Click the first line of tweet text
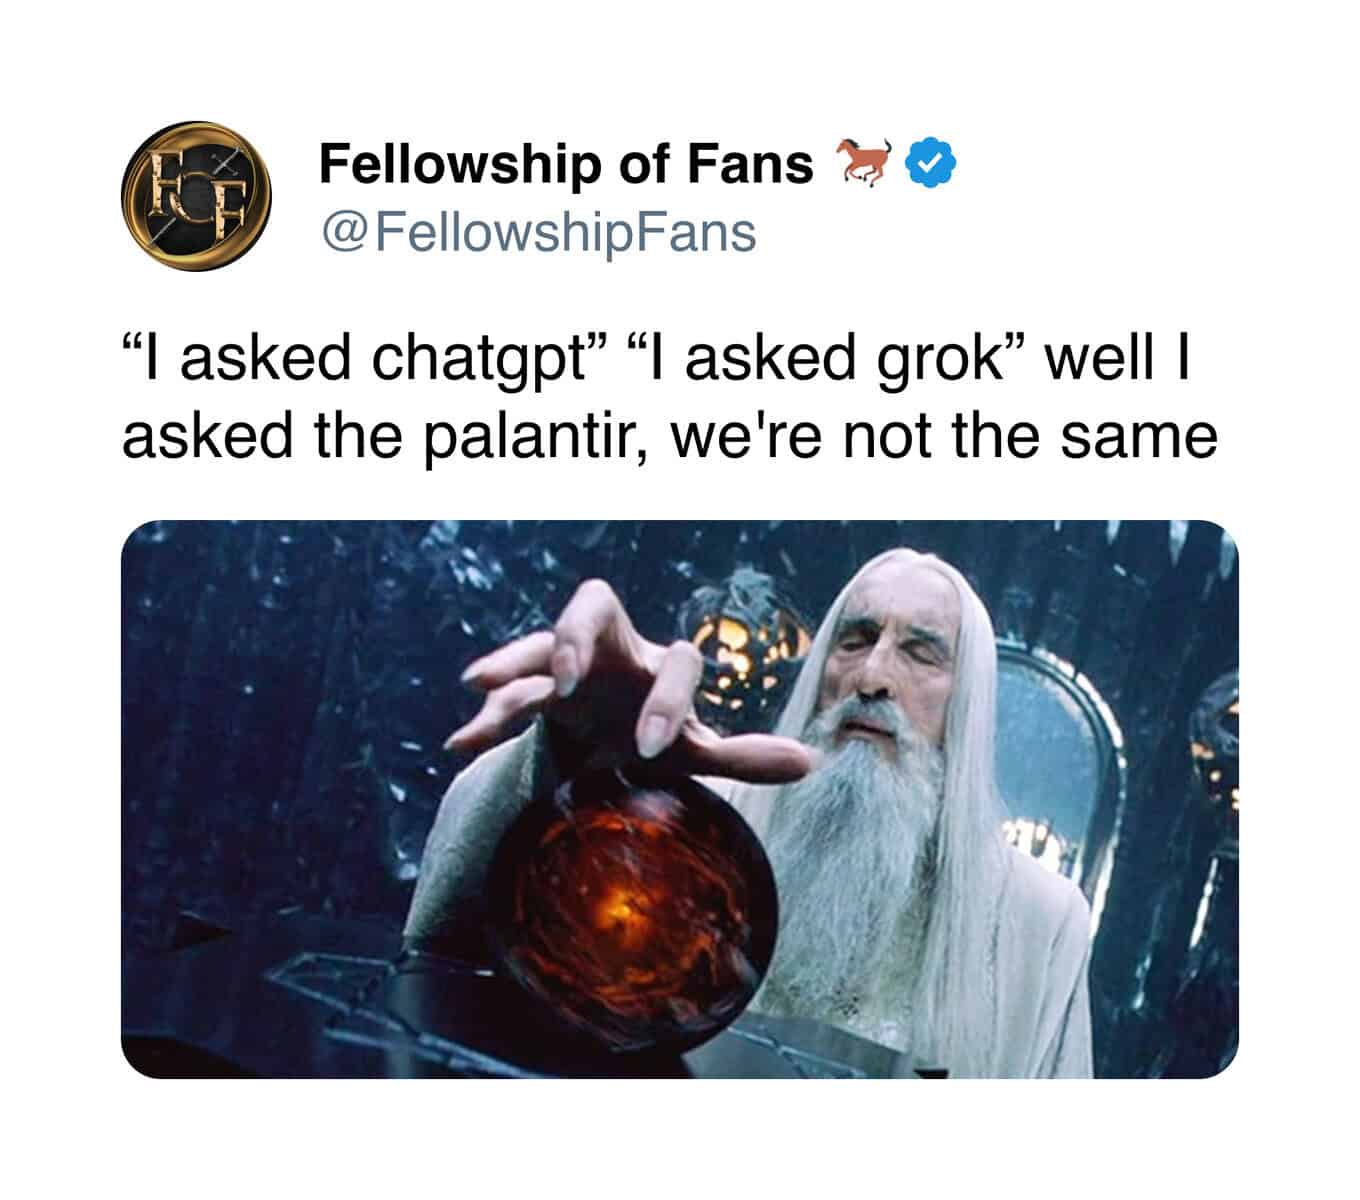This screenshot has width=1360, height=1200. tap(654, 362)
